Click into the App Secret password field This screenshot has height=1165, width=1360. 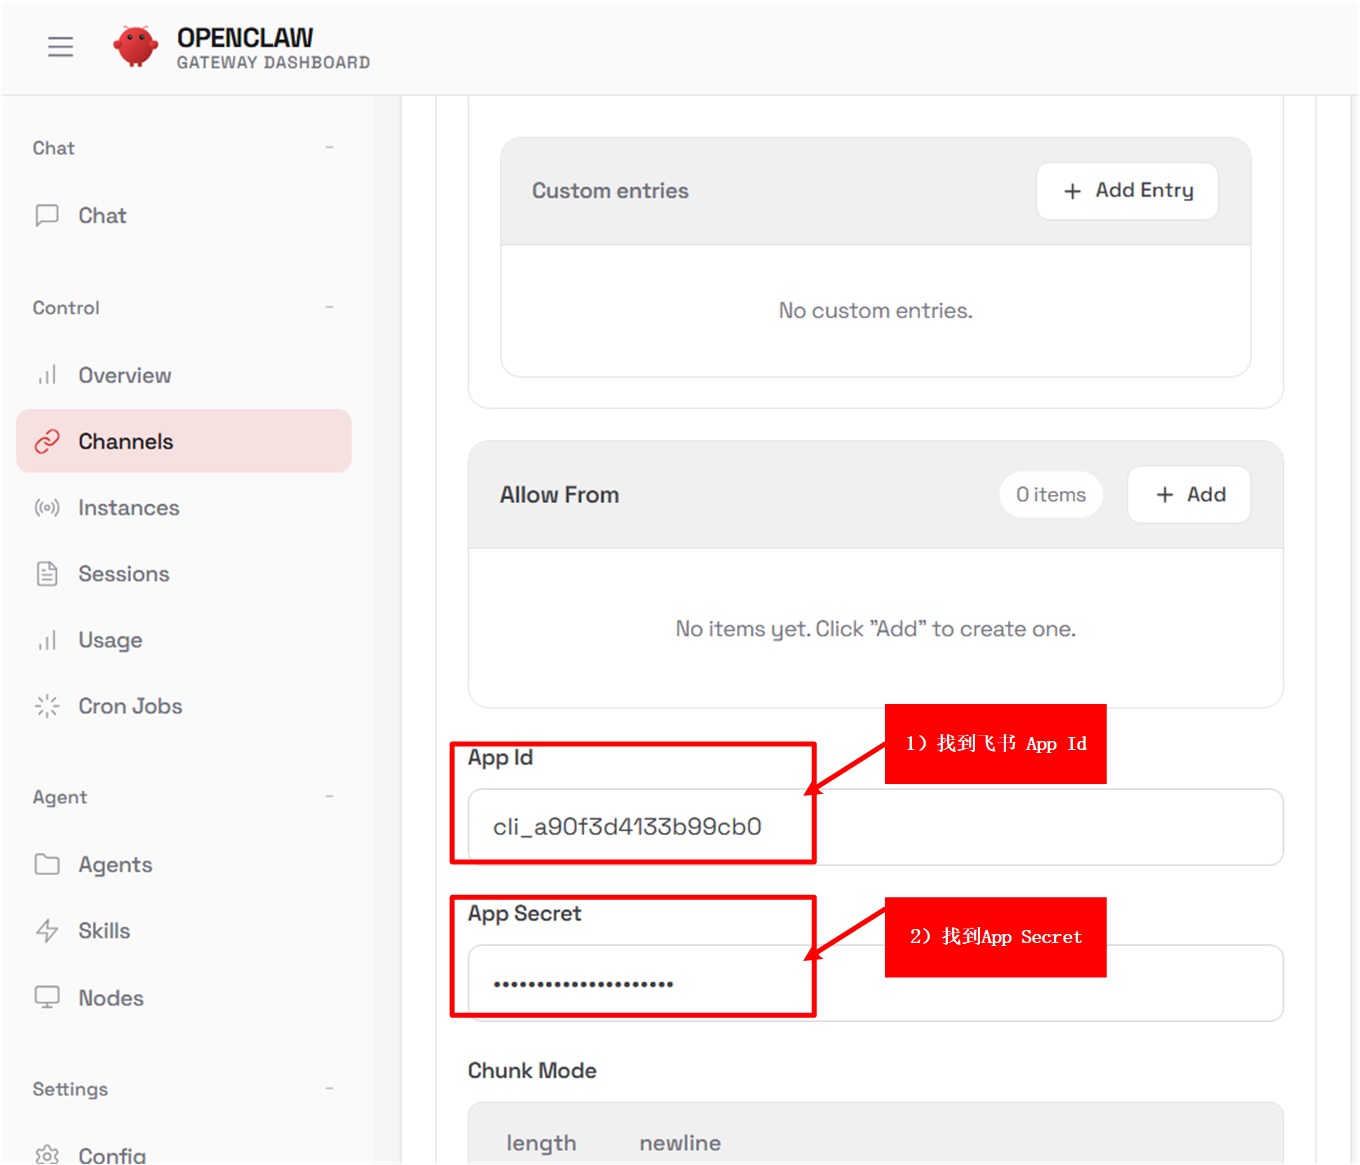coord(875,984)
